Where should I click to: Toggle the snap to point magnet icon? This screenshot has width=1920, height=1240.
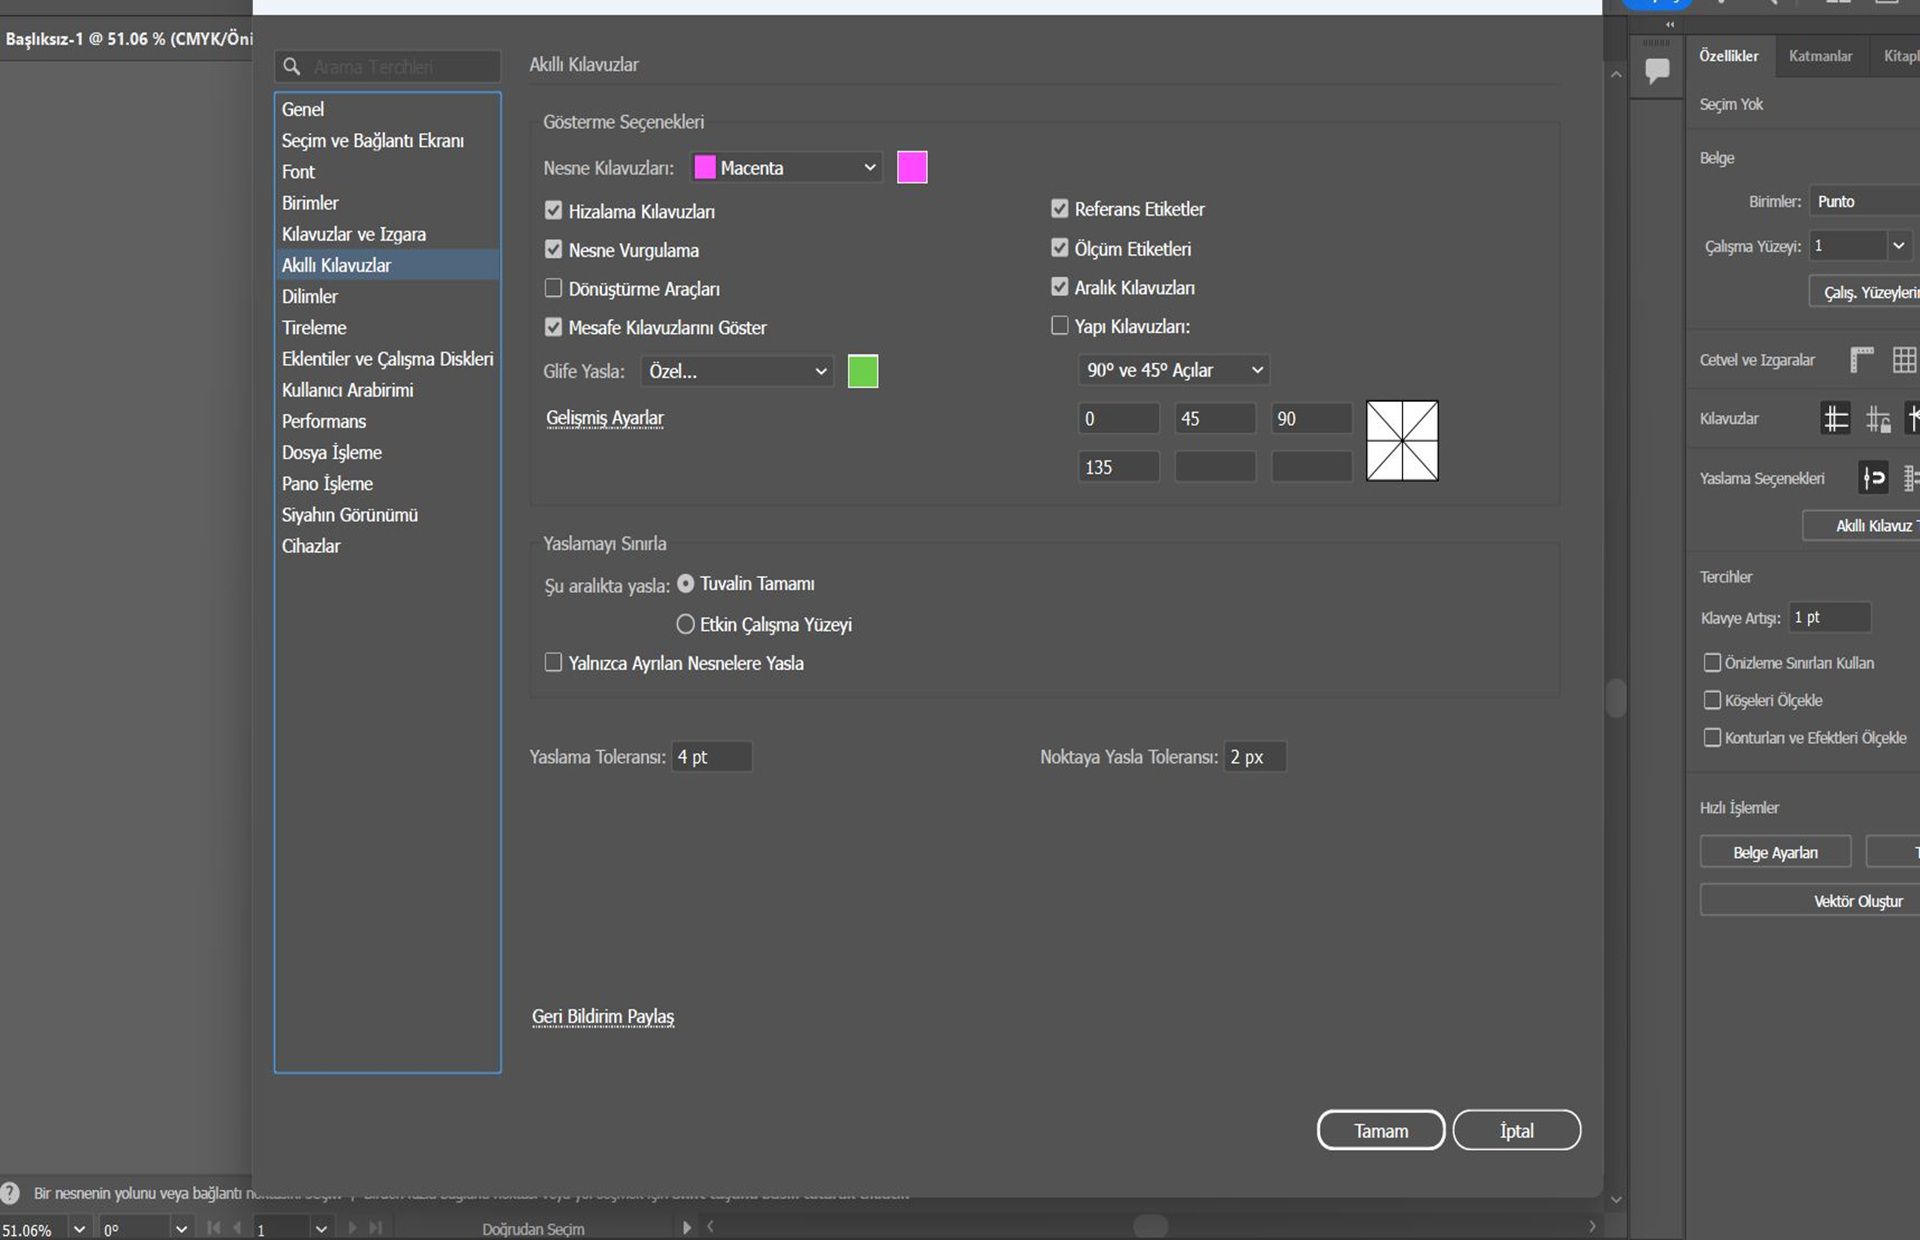pos(1873,478)
